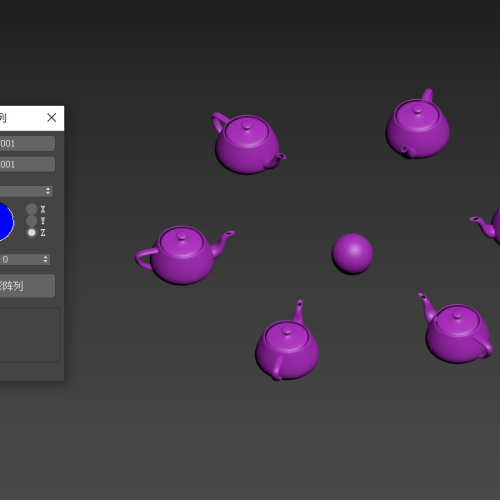
Task: Select the bottom-center teapot with upright spout
Action: (x=287, y=342)
